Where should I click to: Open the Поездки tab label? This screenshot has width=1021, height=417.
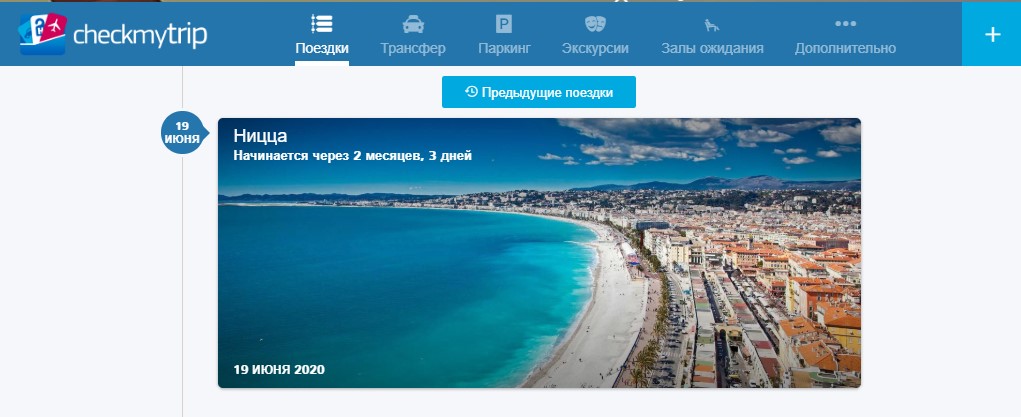[x=322, y=48]
